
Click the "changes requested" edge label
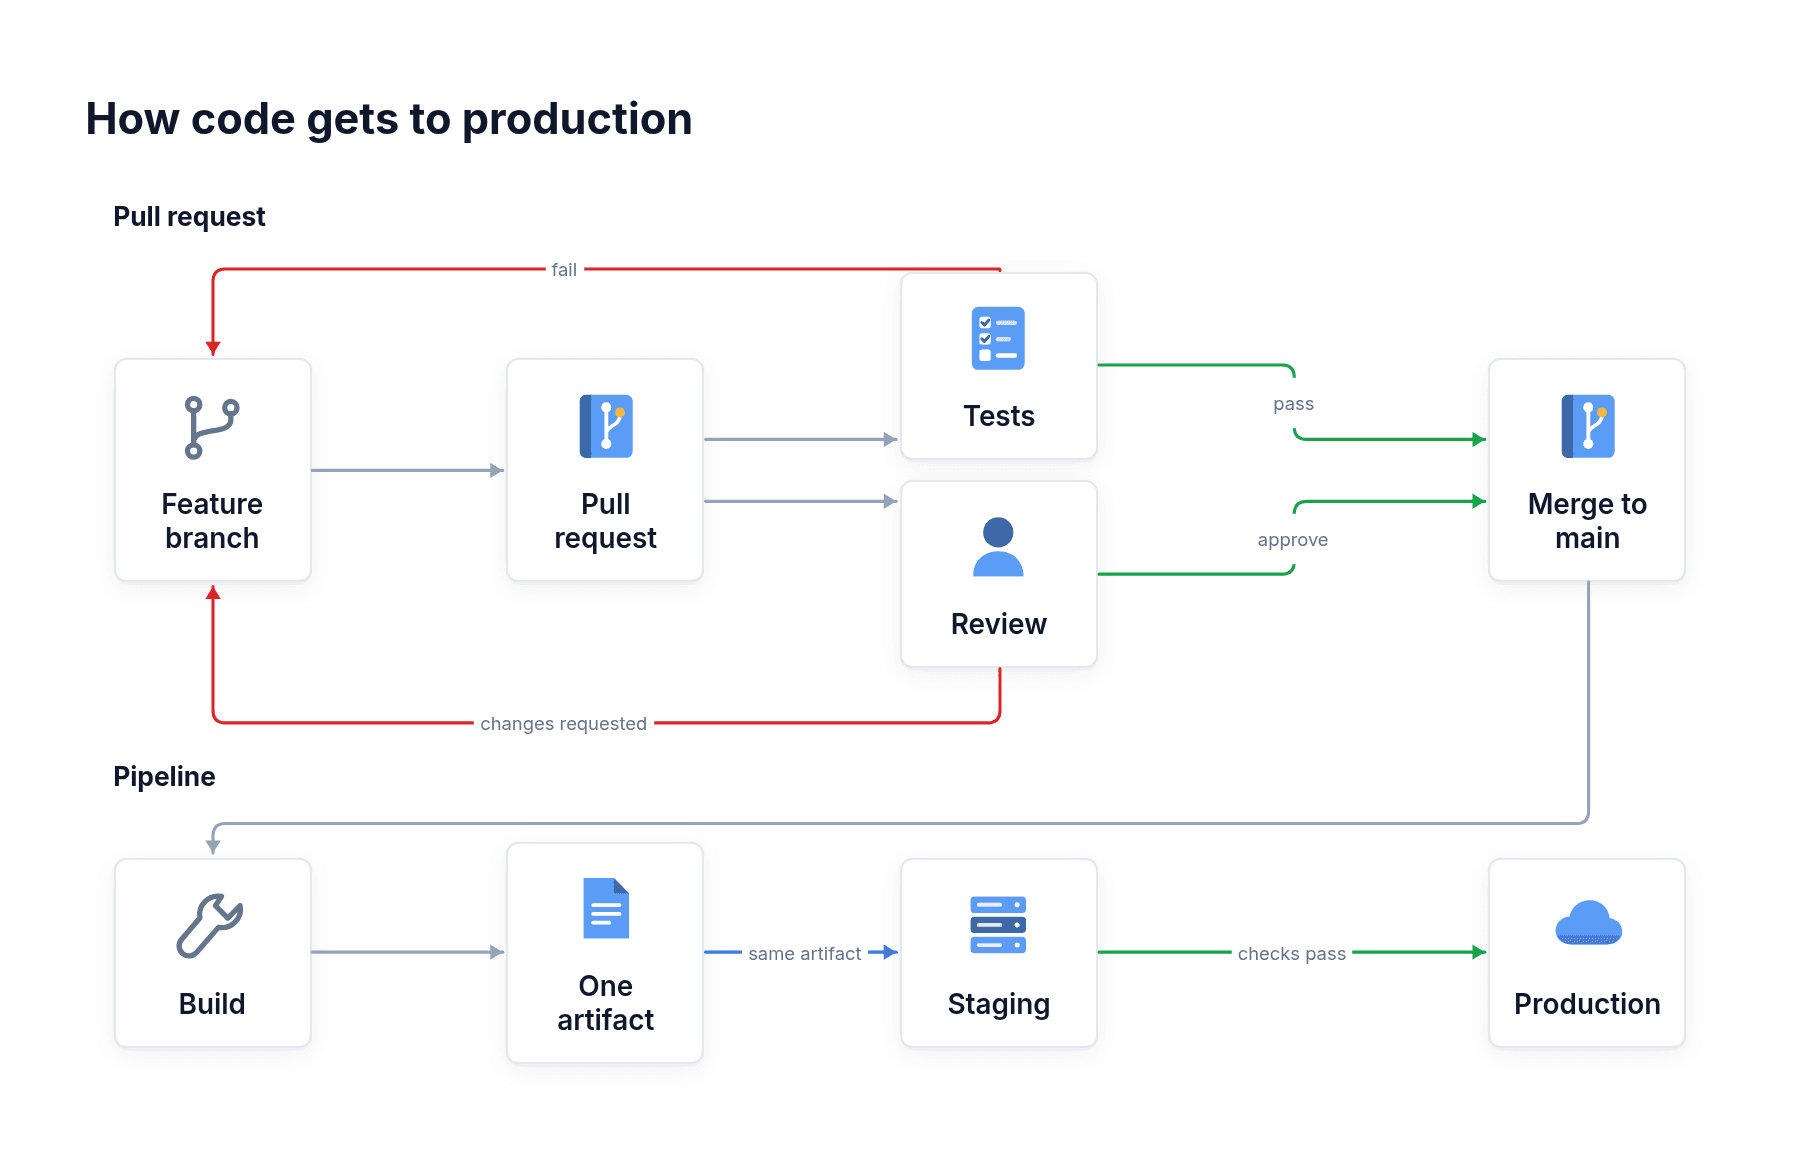coord(564,724)
